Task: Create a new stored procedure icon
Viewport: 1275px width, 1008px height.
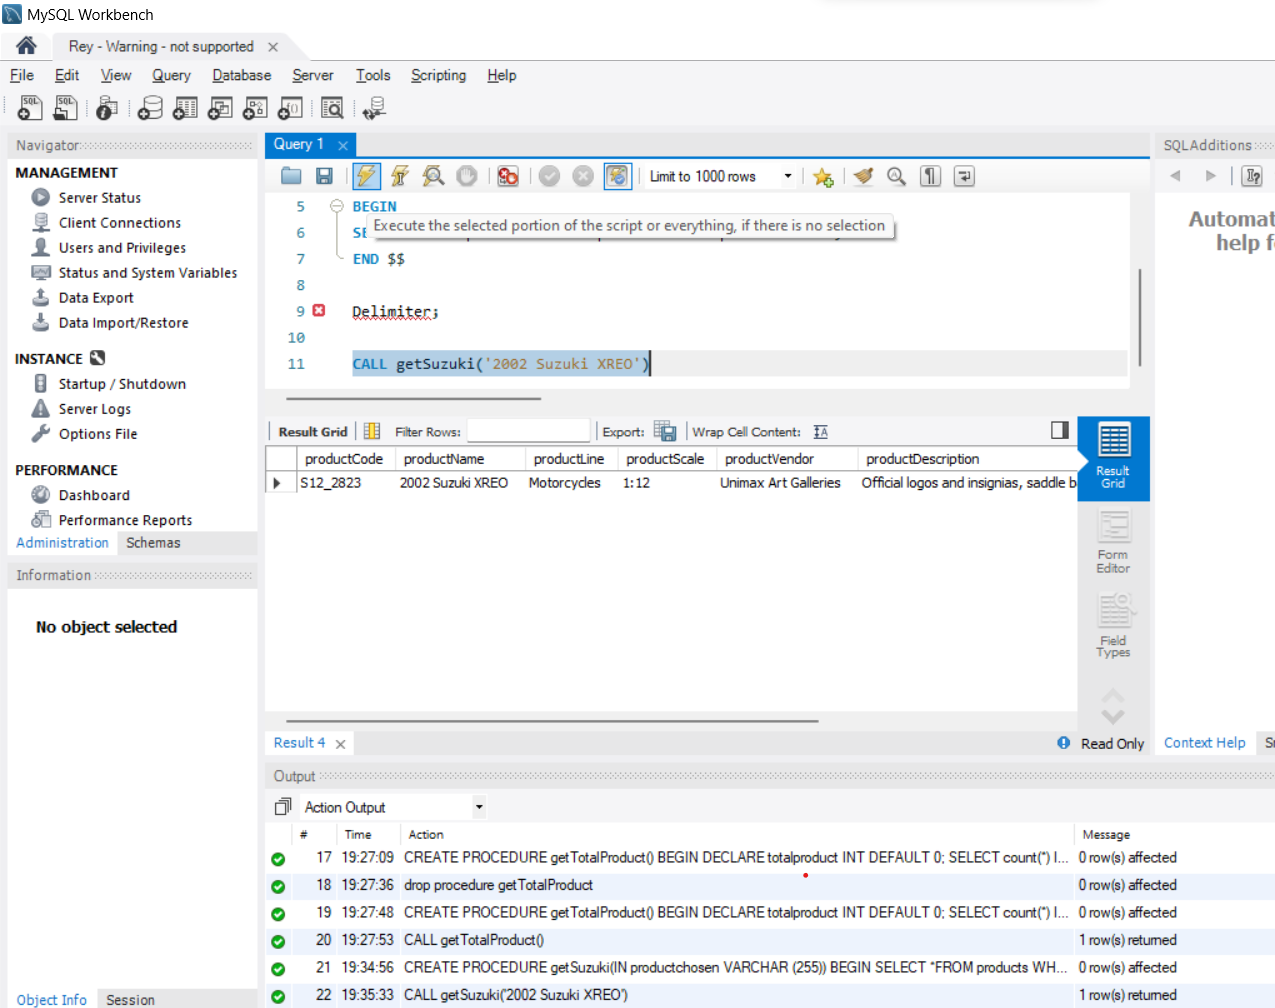Action: pyautogui.click(x=255, y=108)
